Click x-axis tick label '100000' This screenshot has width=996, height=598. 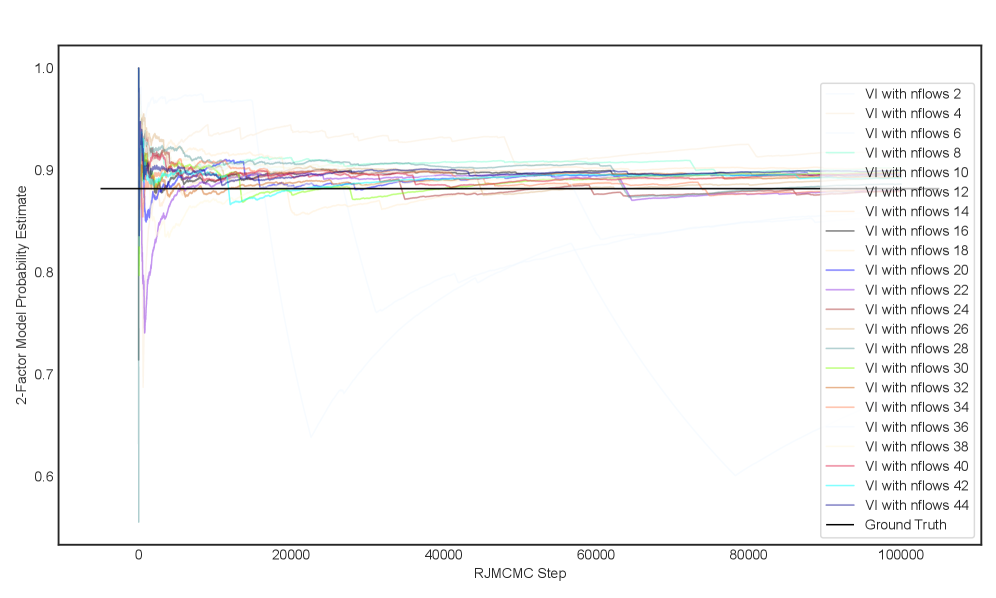(x=901, y=555)
